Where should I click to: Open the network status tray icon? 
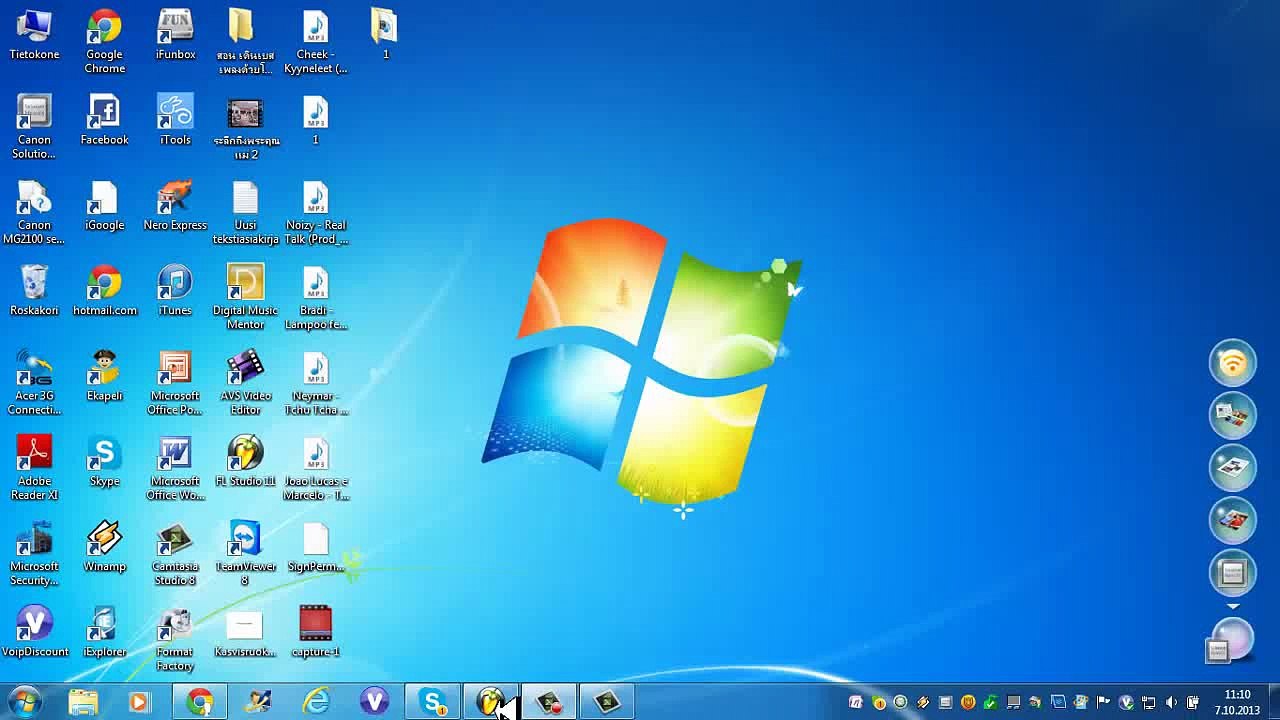tap(1148, 702)
